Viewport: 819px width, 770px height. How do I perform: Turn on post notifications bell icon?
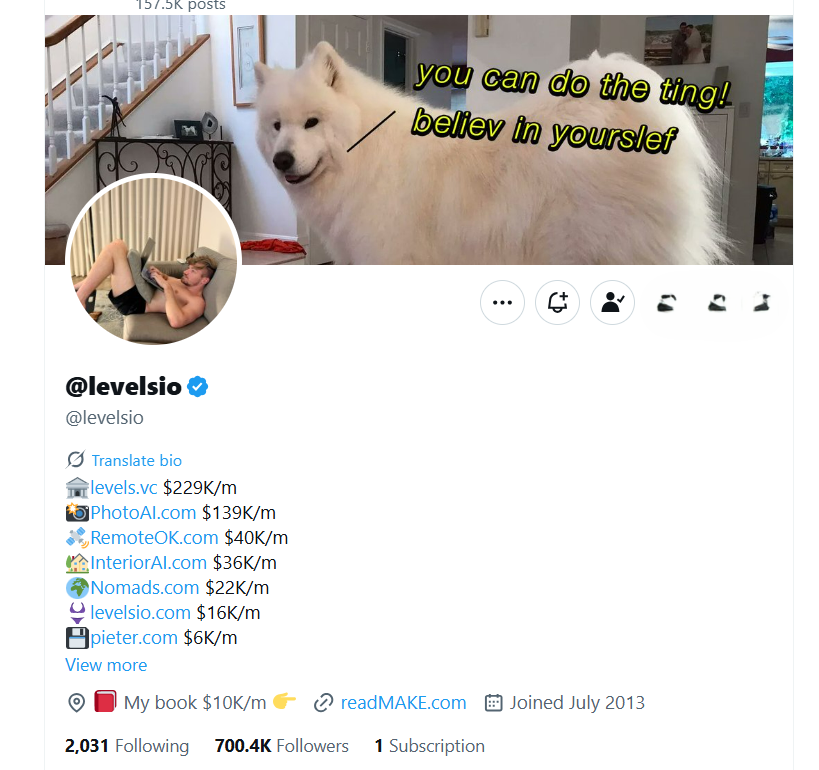[x=557, y=302]
